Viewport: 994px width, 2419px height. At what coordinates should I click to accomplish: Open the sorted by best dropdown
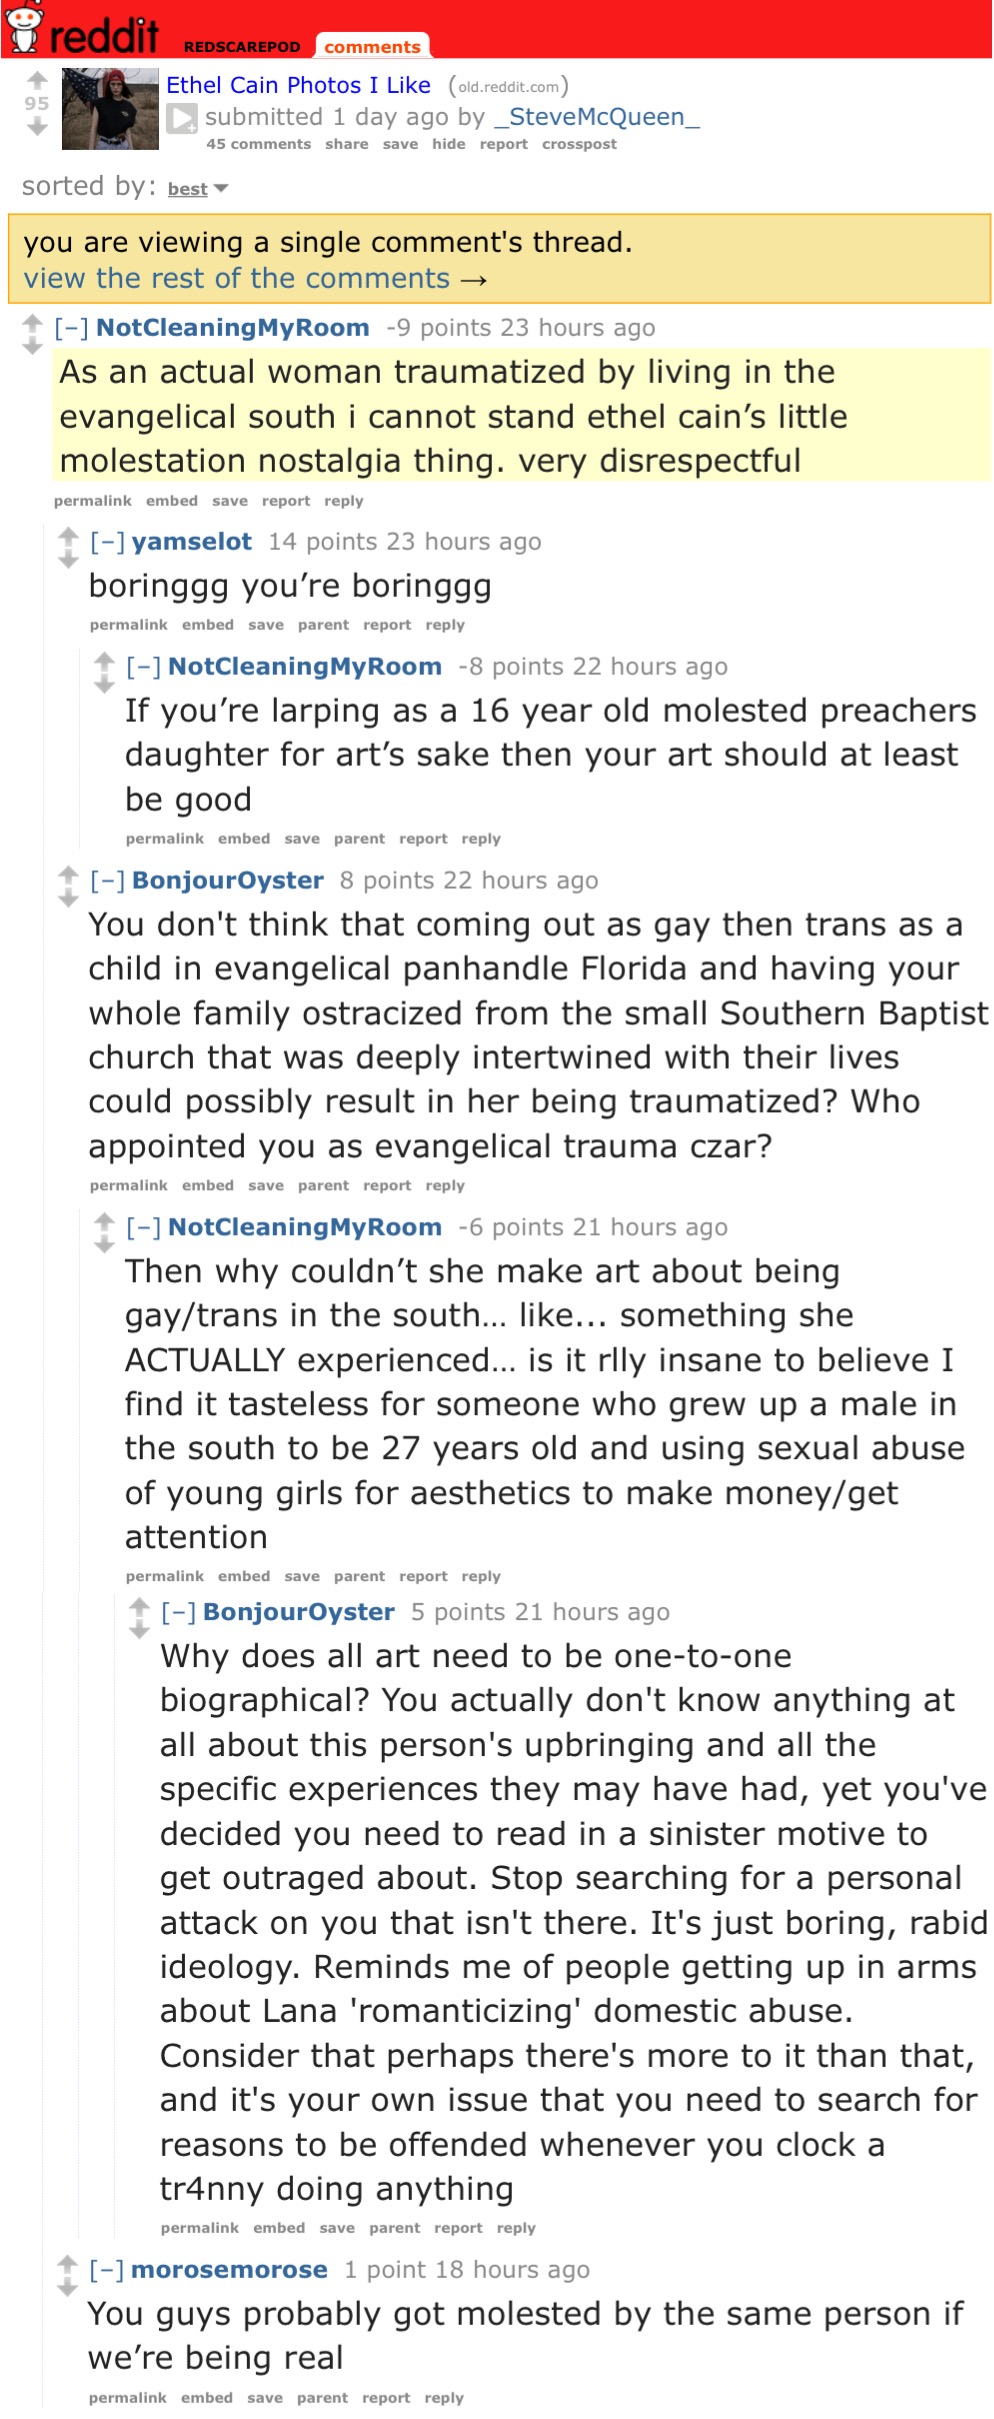click(198, 189)
